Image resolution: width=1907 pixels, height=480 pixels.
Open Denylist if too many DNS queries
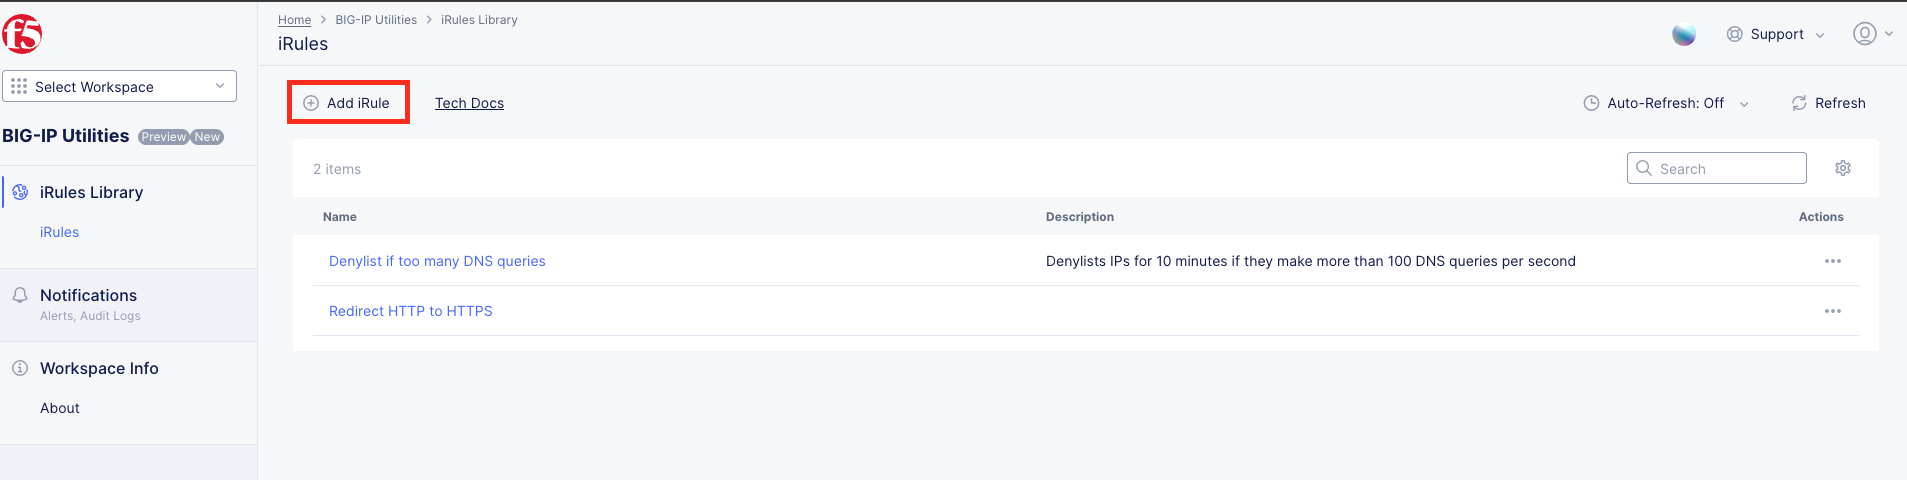[x=437, y=261]
